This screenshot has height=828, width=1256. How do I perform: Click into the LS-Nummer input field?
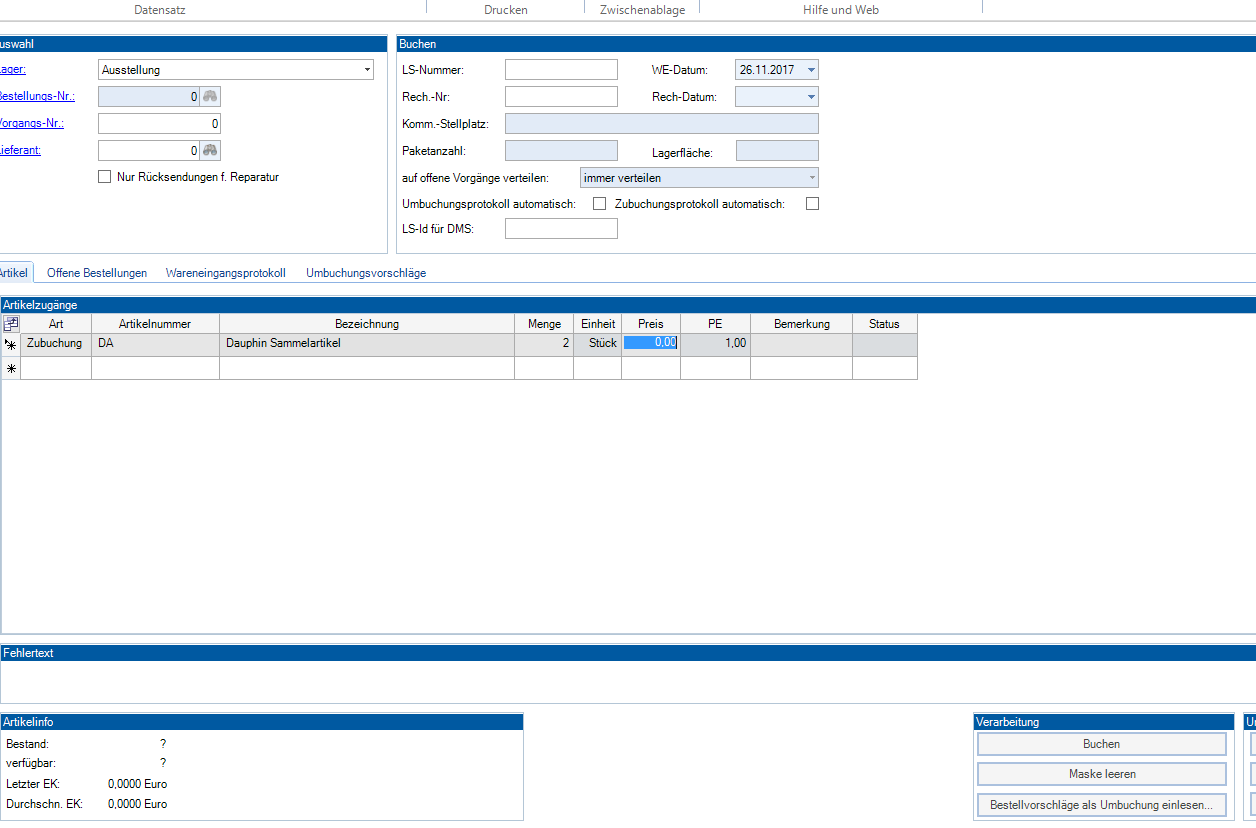click(561, 70)
